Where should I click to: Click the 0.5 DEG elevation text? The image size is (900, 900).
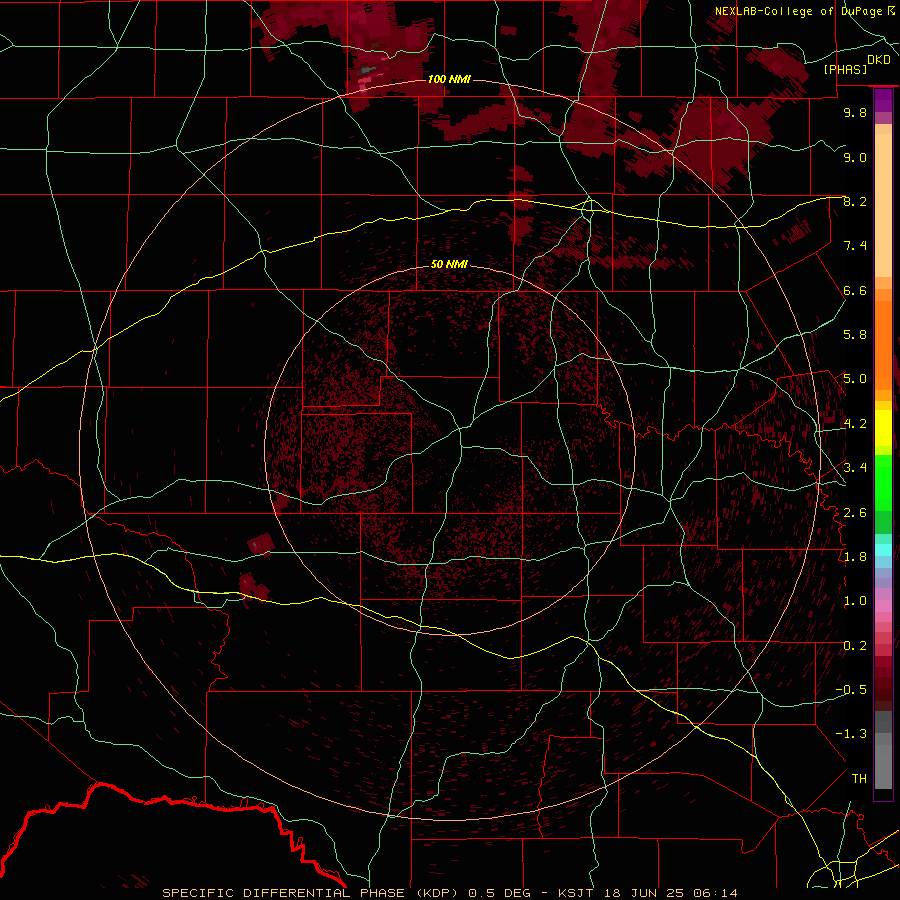point(500,893)
